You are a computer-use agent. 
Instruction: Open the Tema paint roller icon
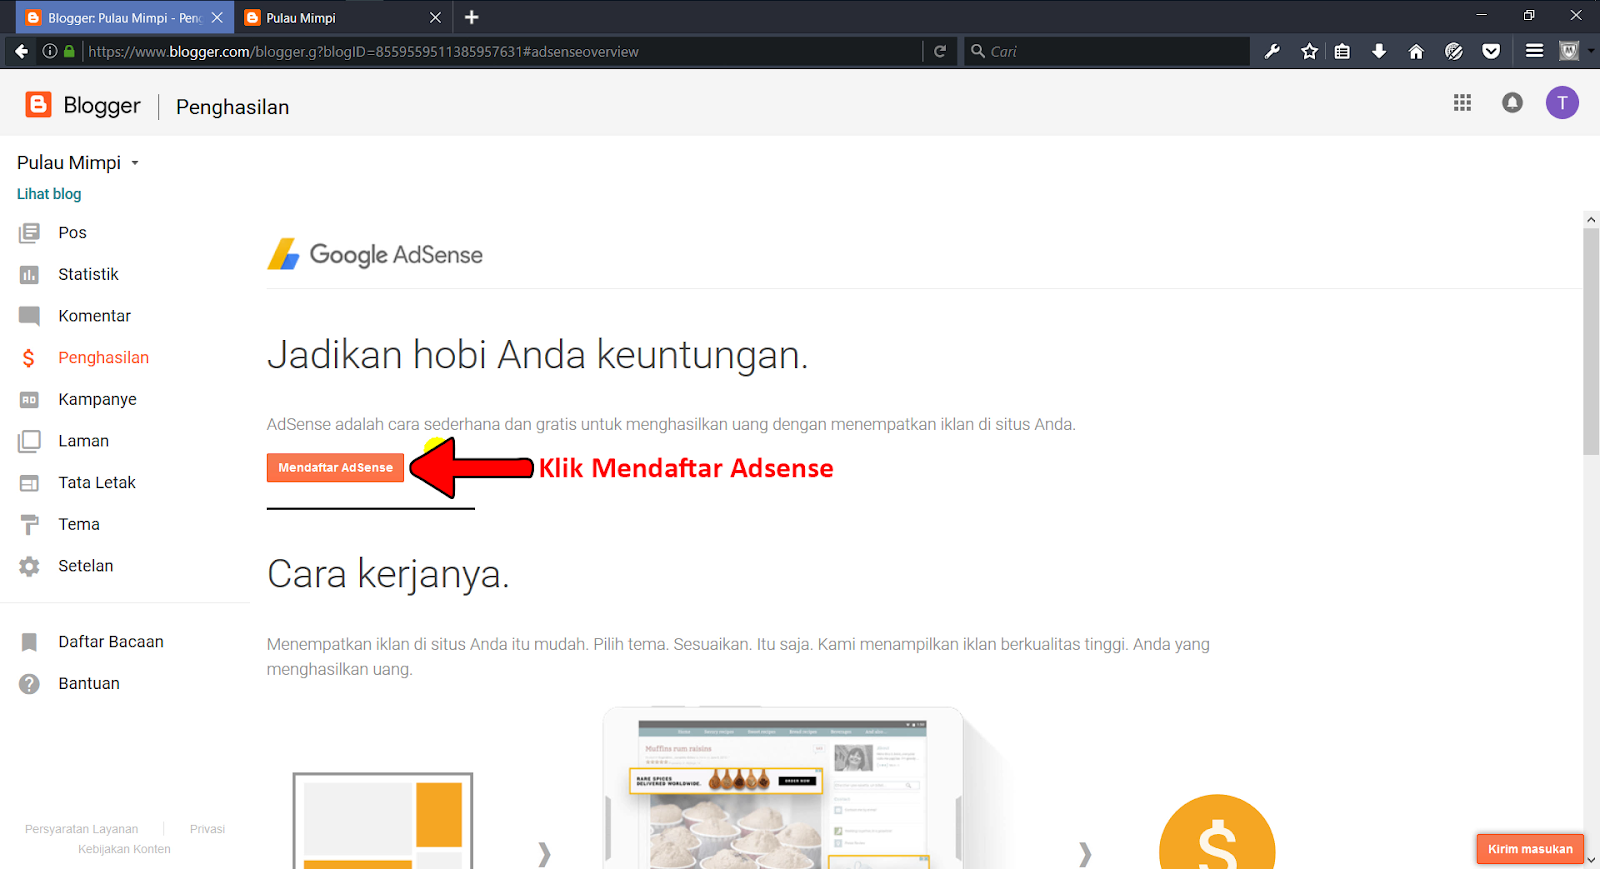pos(29,524)
